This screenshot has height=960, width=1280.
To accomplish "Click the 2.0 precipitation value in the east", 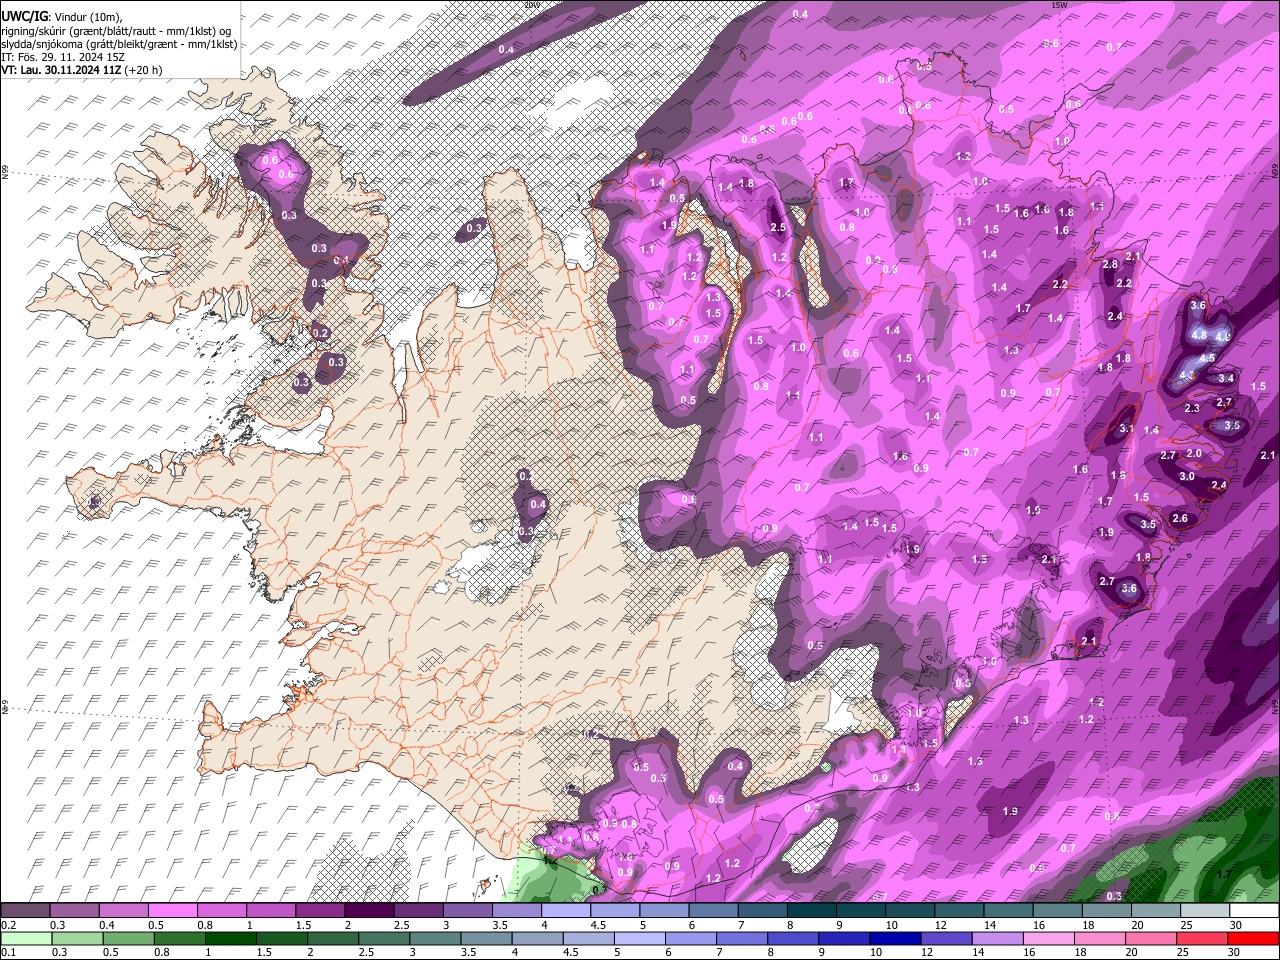I will [x=1193, y=453].
